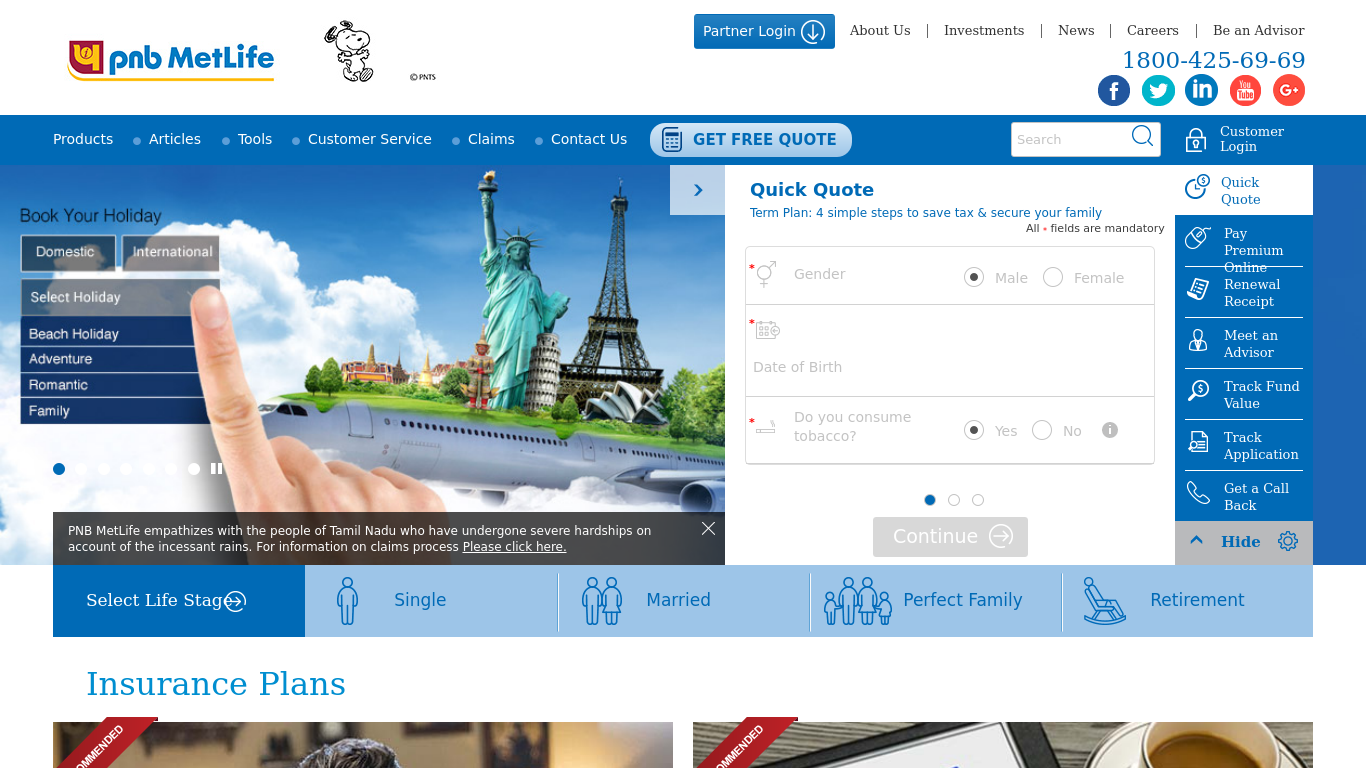Collapse the Quick Quote panel chevron
Screen dimensions: 1366x768
pos(697,190)
